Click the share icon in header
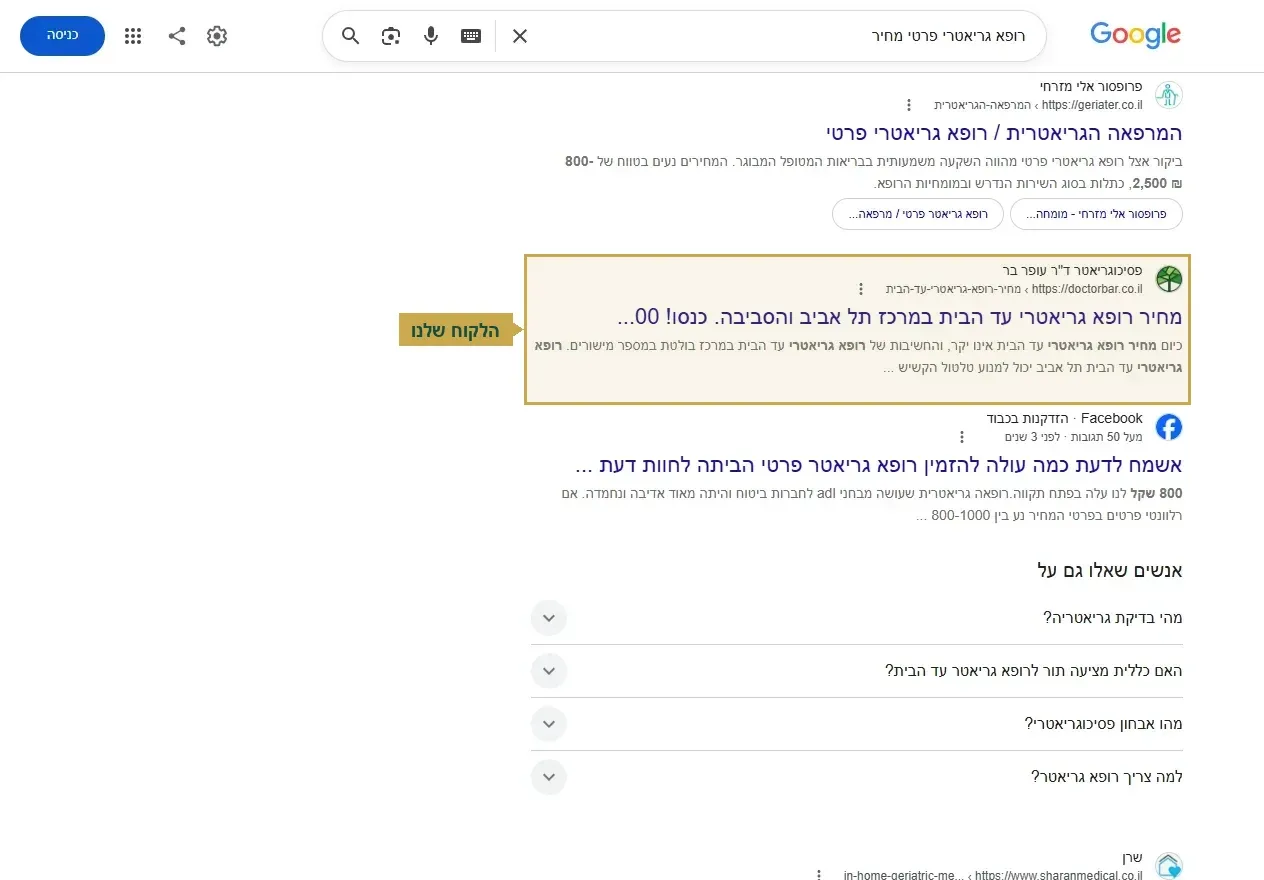Image resolution: width=1264 pixels, height=880 pixels. (x=177, y=36)
